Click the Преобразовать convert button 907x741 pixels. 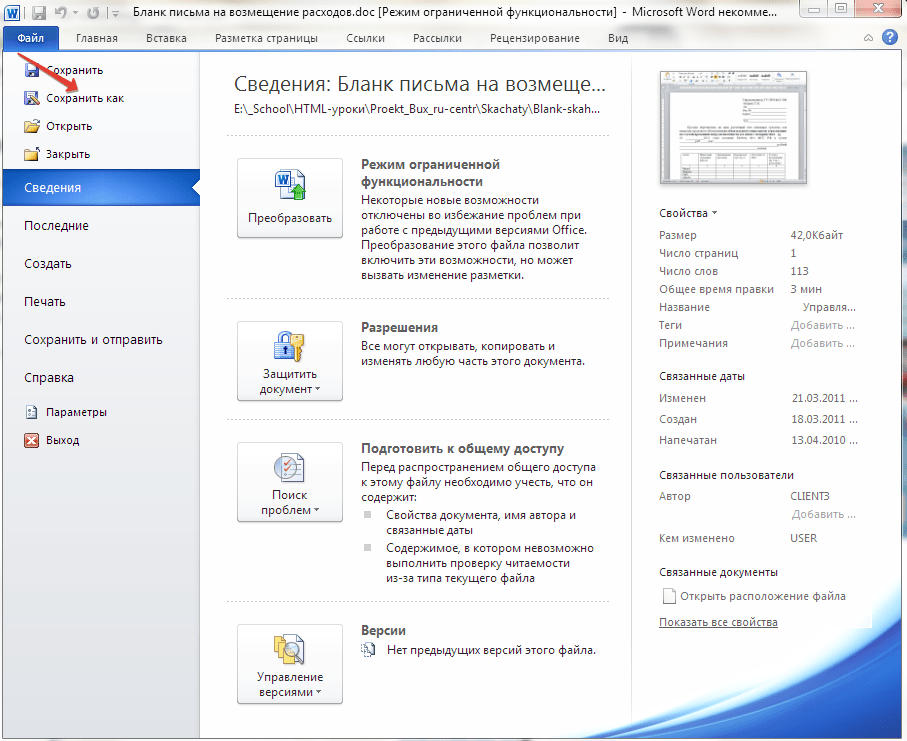[290, 198]
